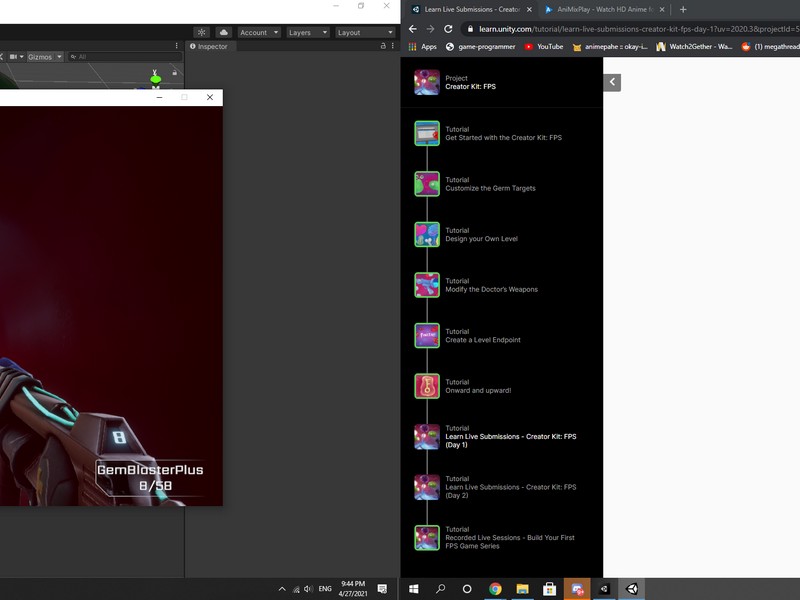Screen dimensions: 800x600
Task: Select the Inspector tab
Action: 208,46
